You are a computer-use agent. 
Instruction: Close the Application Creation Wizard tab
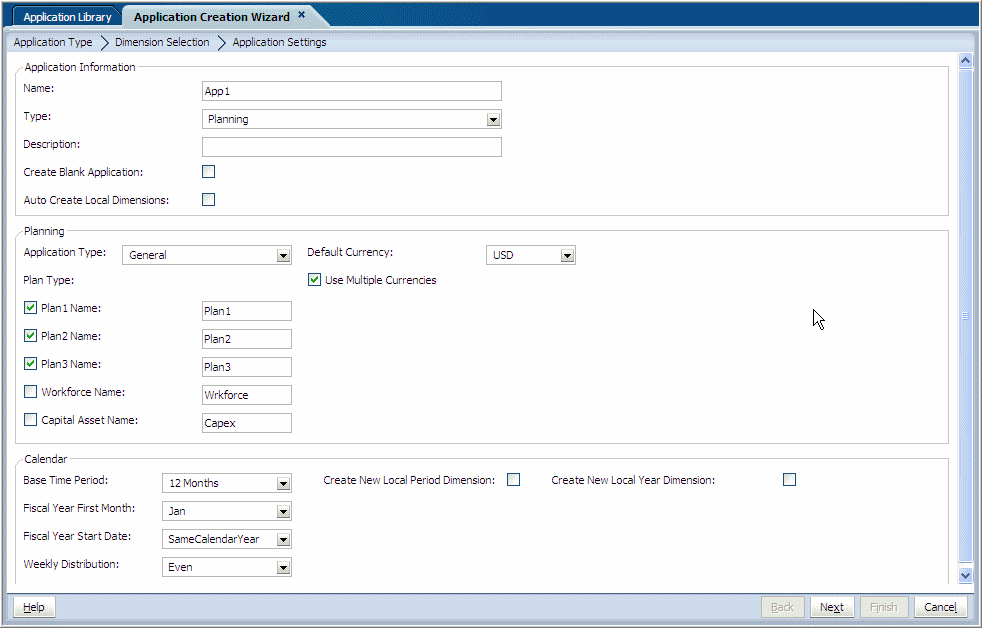tap(302, 15)
